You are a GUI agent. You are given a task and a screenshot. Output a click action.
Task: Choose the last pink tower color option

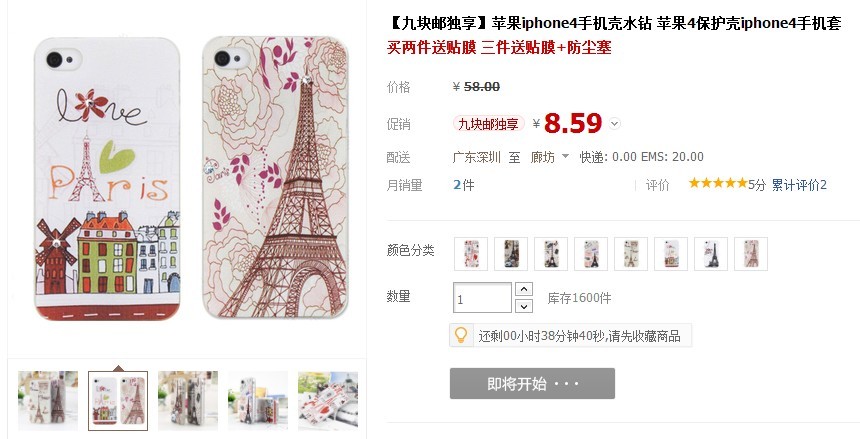751,254
